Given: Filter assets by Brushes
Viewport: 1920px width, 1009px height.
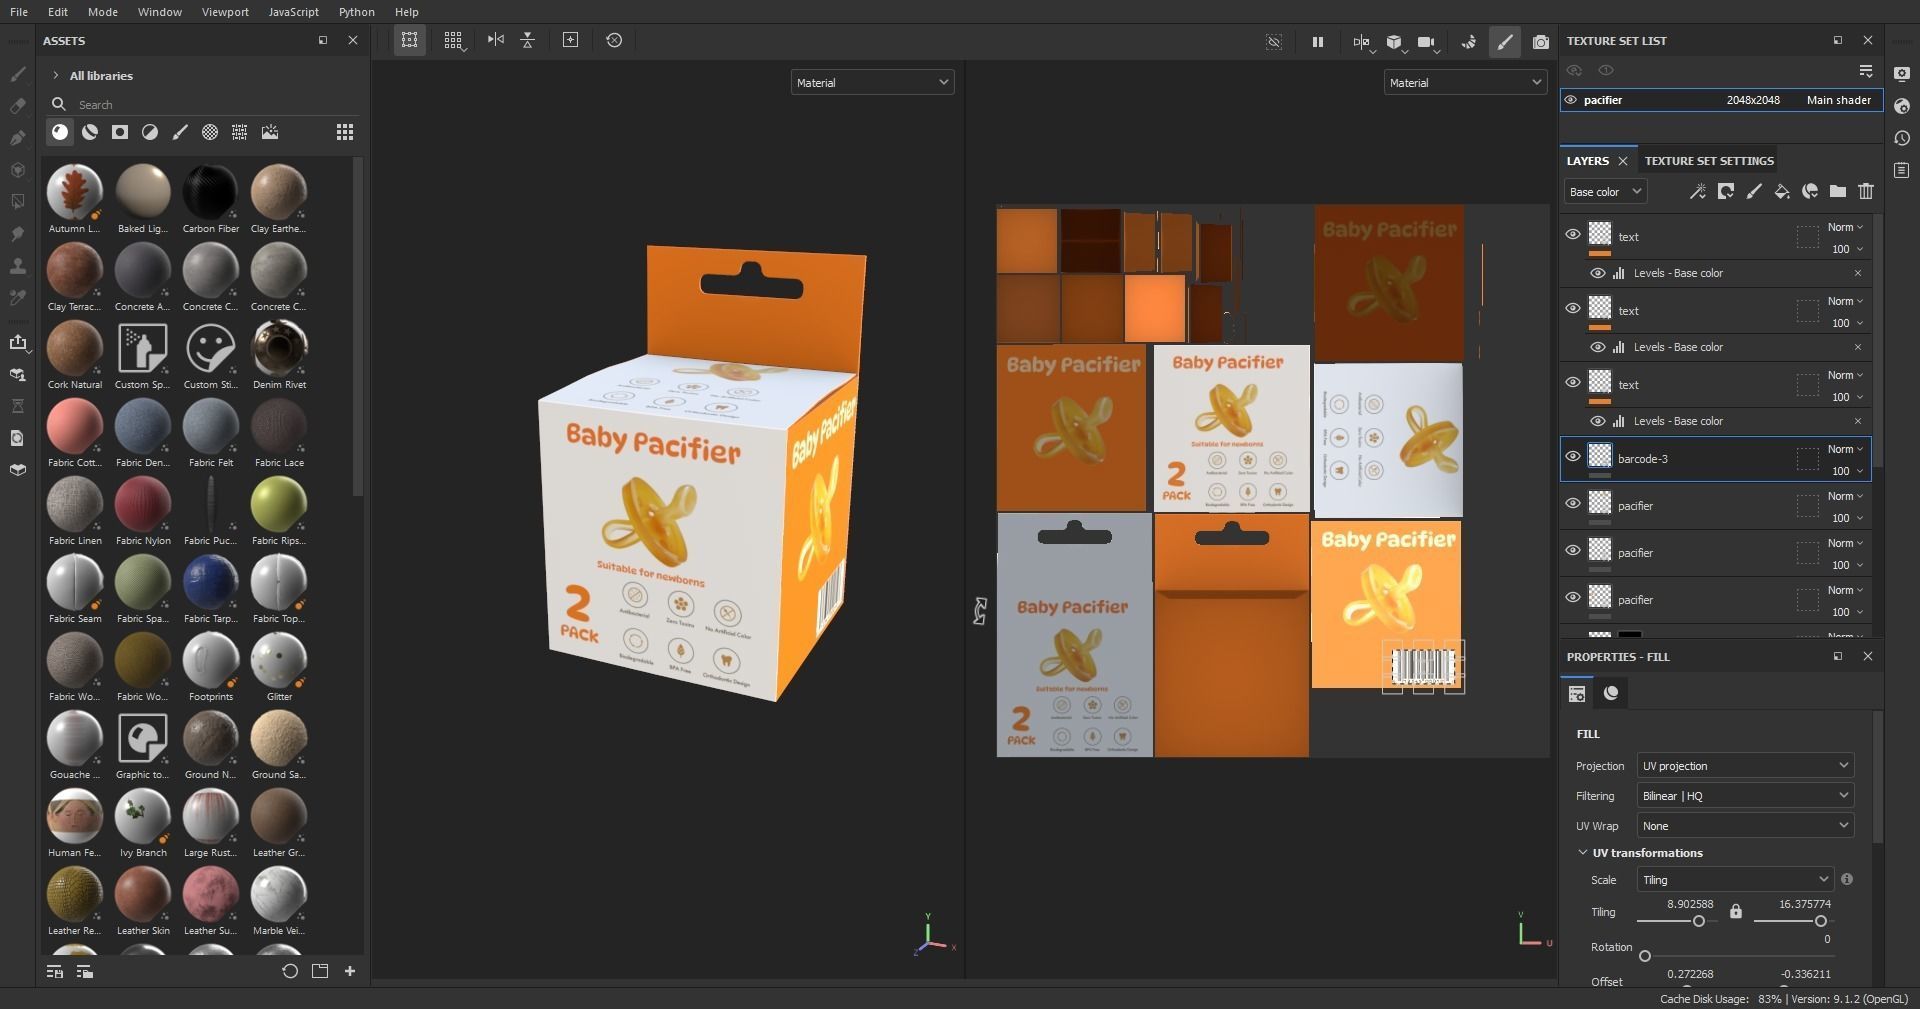Looking at the screenshot, I should click(180, 132).
